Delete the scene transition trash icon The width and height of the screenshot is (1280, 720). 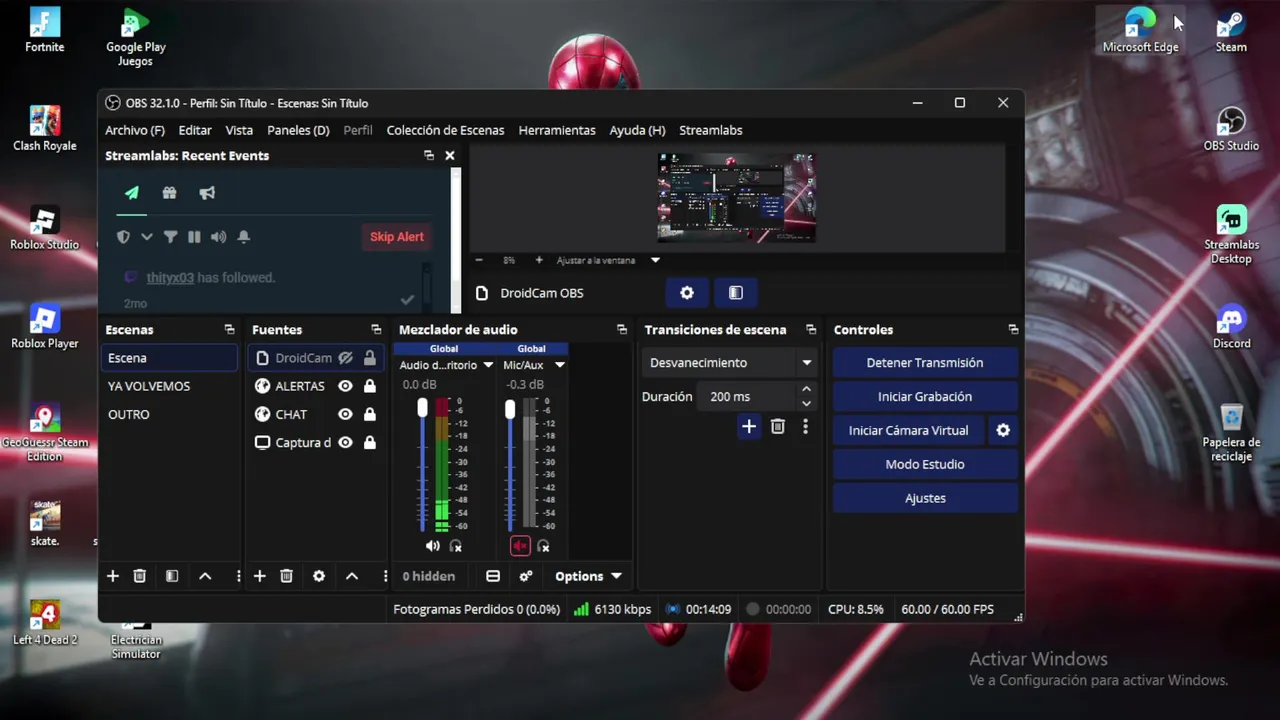click(778, 427)
